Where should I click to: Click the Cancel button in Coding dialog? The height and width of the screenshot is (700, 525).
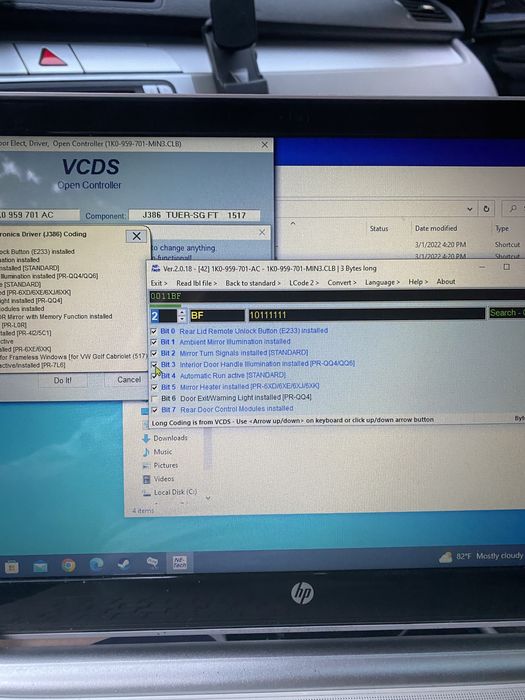[129, 379]
